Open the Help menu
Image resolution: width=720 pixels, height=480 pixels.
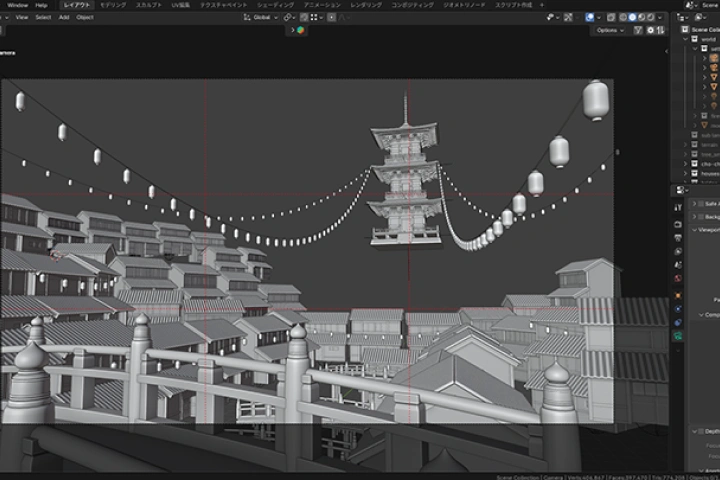41,5
